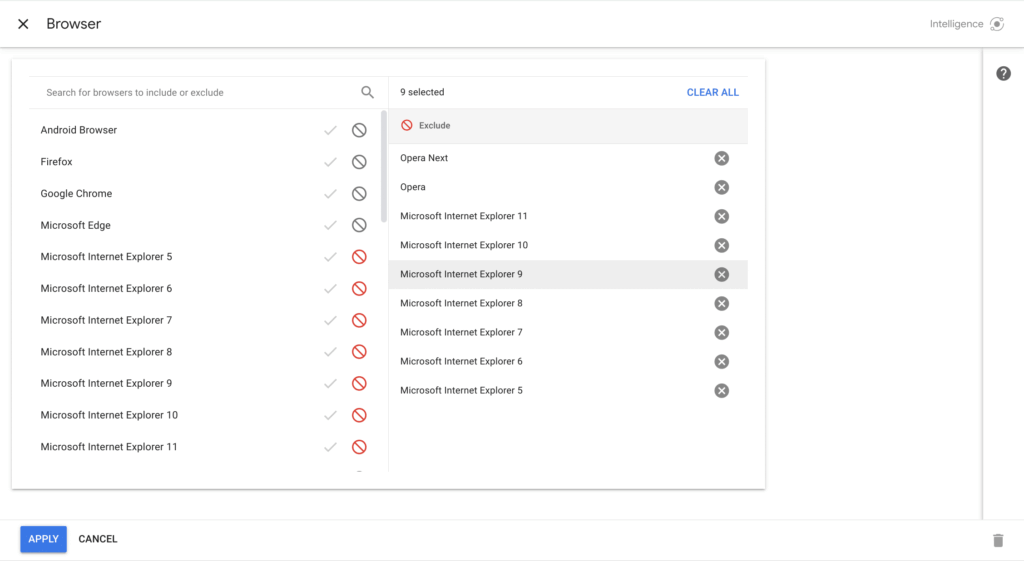Remove Opera Next from selected list
Screen dimensions: 1024x561
click(x=721, y=158)
